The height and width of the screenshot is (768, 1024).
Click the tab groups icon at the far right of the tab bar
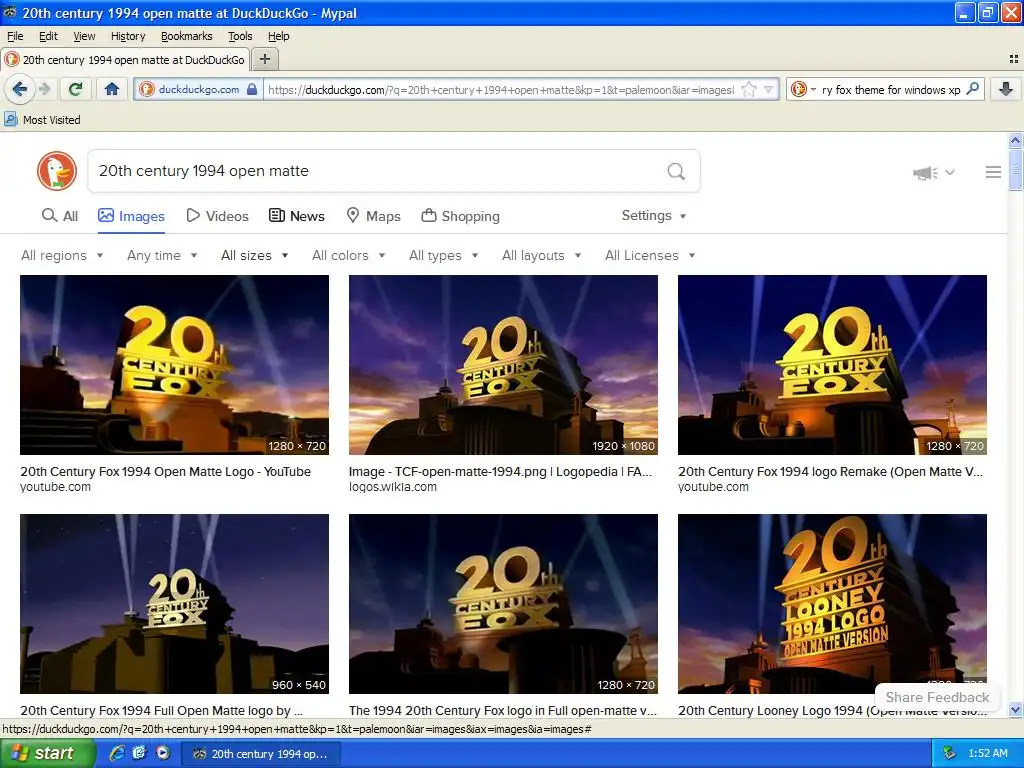click(x=1014, y=59)
